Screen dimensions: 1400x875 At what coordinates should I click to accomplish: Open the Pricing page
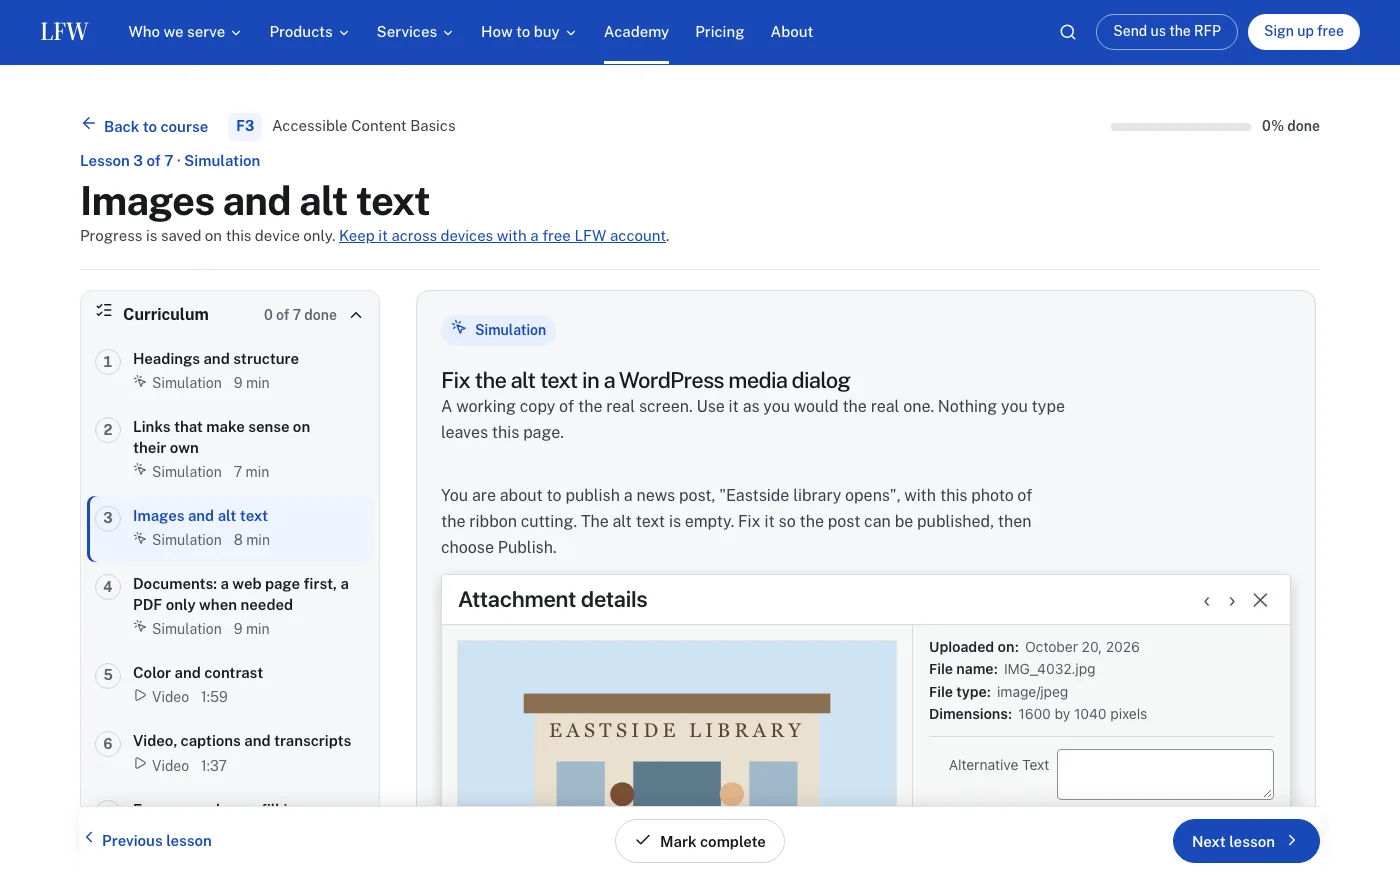[x=720, y=32]
